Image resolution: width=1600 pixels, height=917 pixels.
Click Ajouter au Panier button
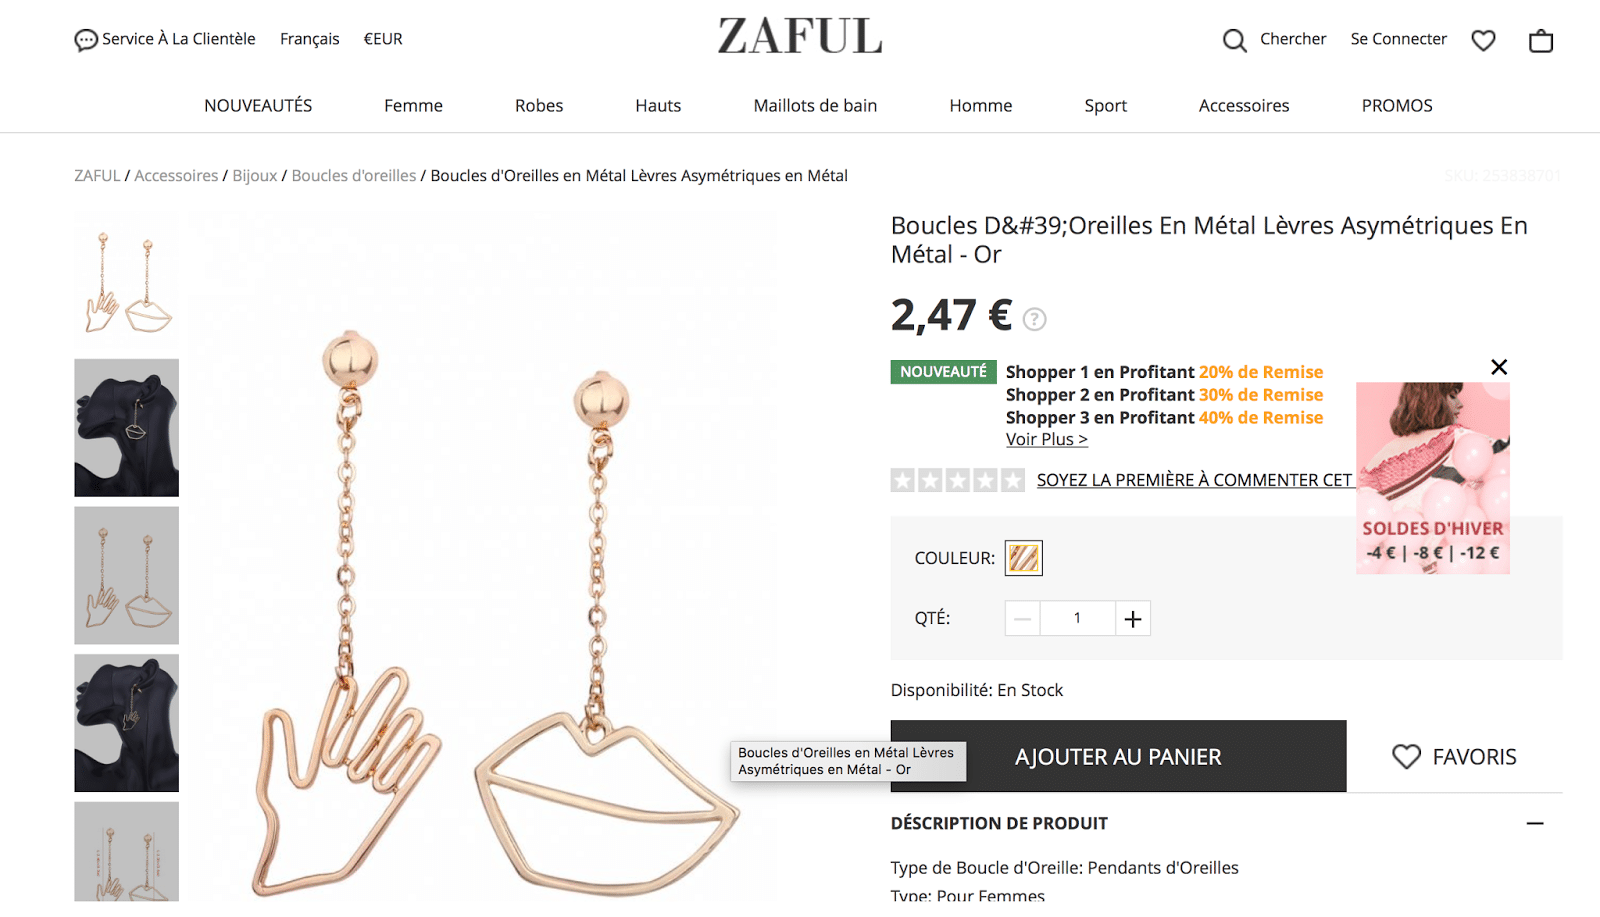pos(1118,757)
